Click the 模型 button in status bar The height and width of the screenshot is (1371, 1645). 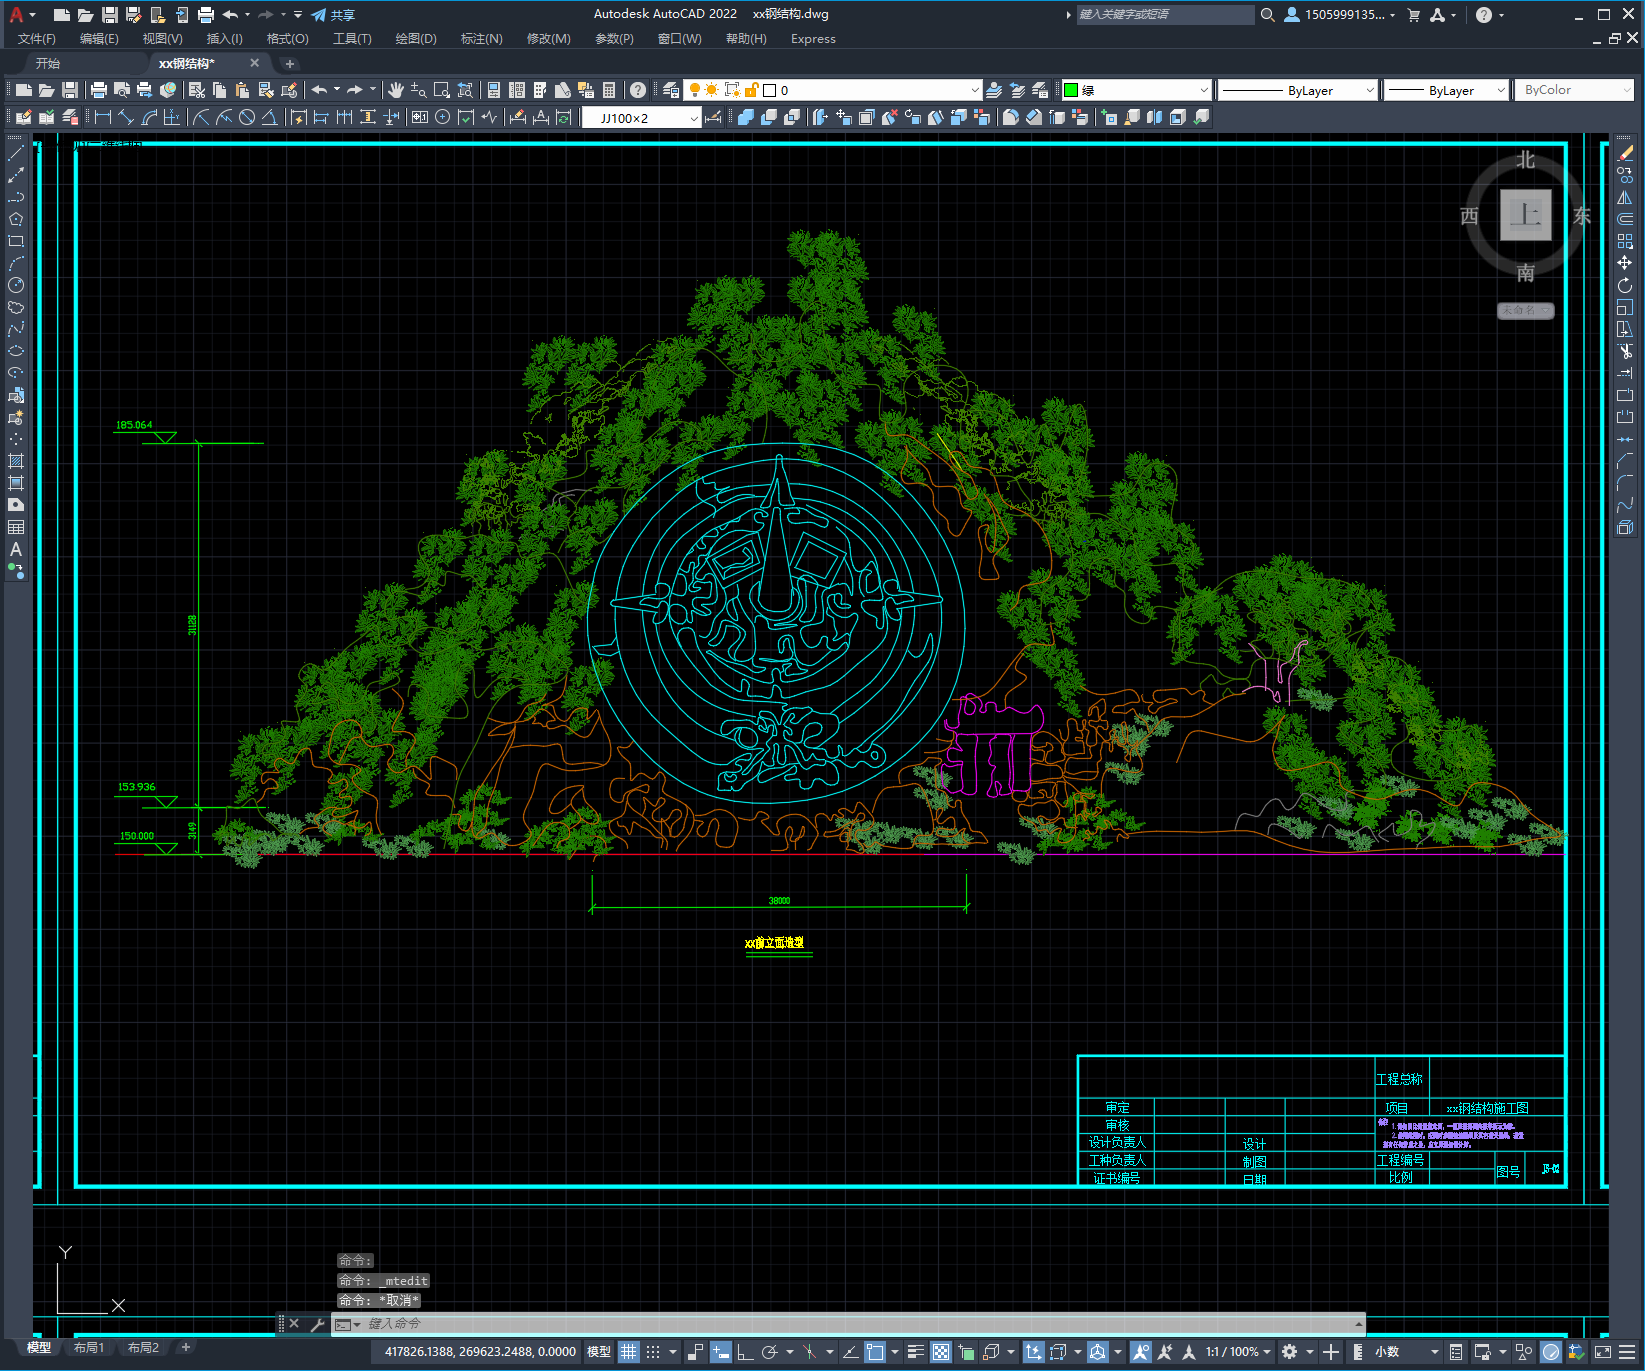pos(599,1352)
